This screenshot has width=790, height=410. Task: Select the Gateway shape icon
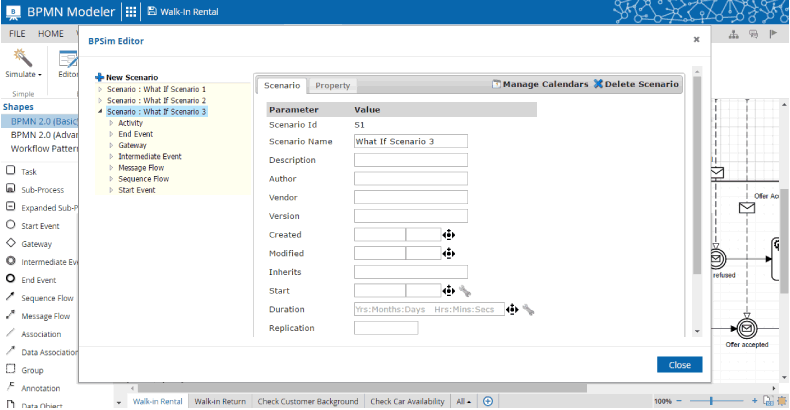pyautogui.click(x=10, y=243)
